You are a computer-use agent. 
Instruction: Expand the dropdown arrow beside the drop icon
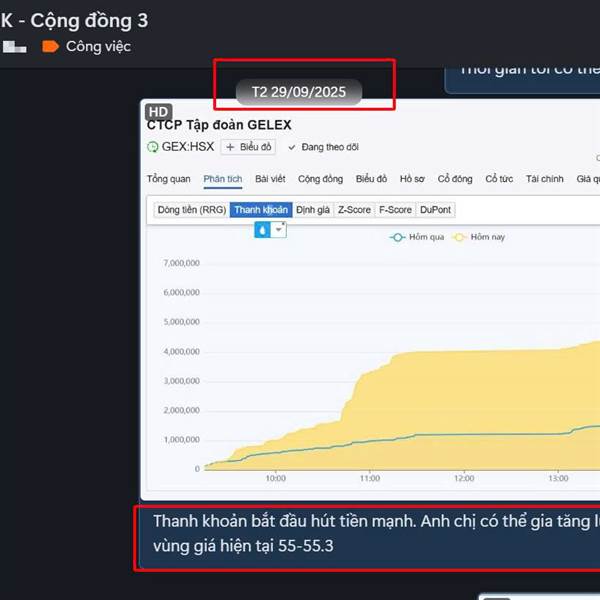coord(279,230)
